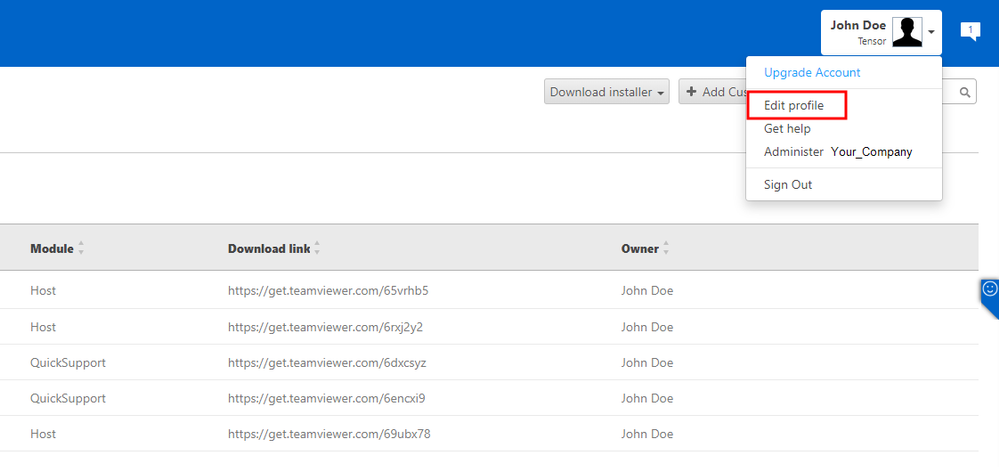Image resolution: width=999 pixels, height=467 pixels.
Task: Click John Doe owner in 6dxcsyz row
Action: [647, 363]
